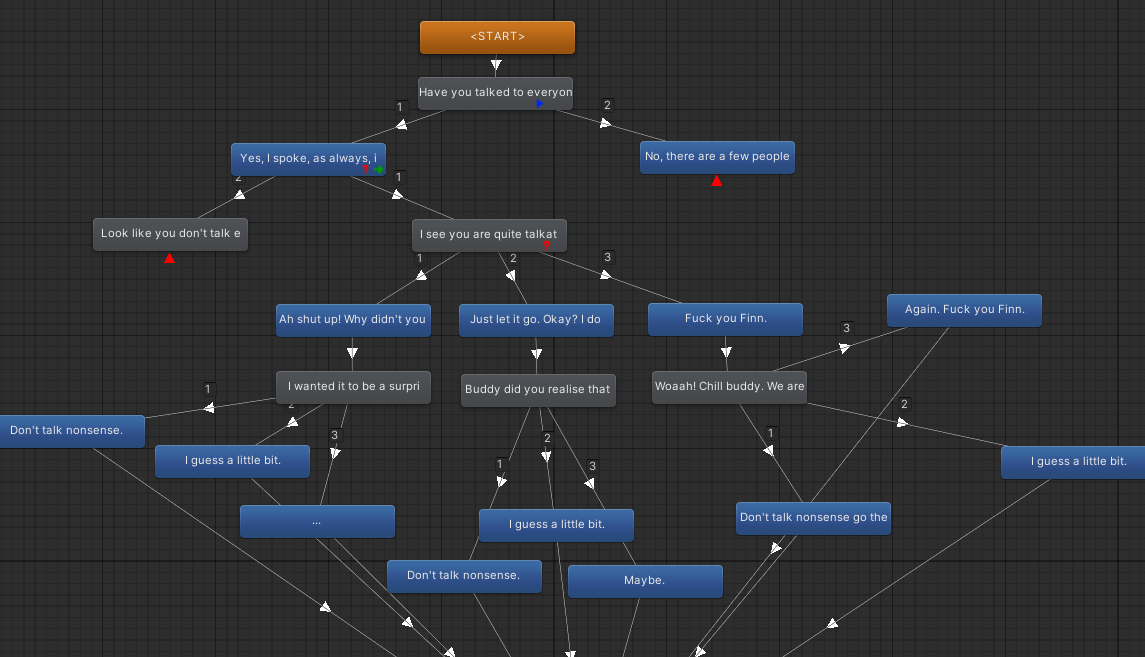This screenshot has height=657, width=1145.
Task: Click the "..." ellipsis response node
Action: click(x=317, y=521)
